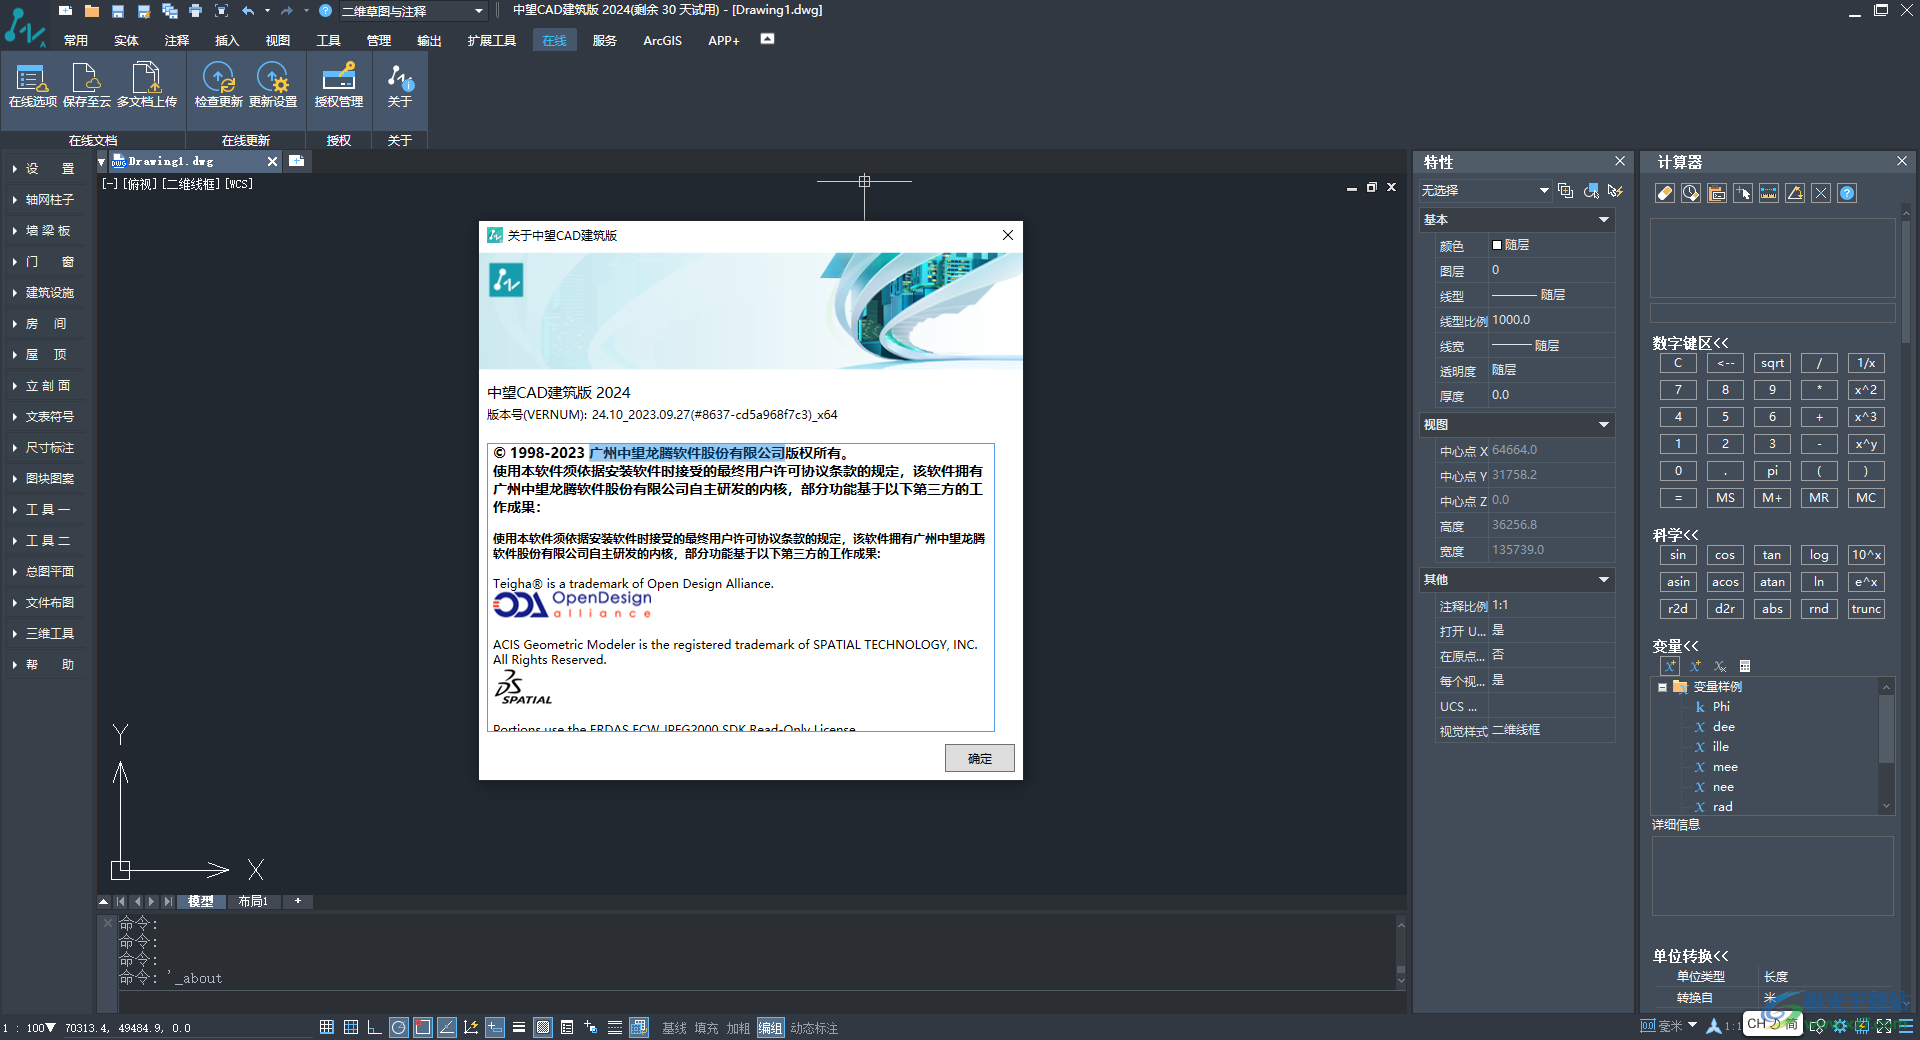Toggle grid display icon in status bar

(x=351, y=1027)
